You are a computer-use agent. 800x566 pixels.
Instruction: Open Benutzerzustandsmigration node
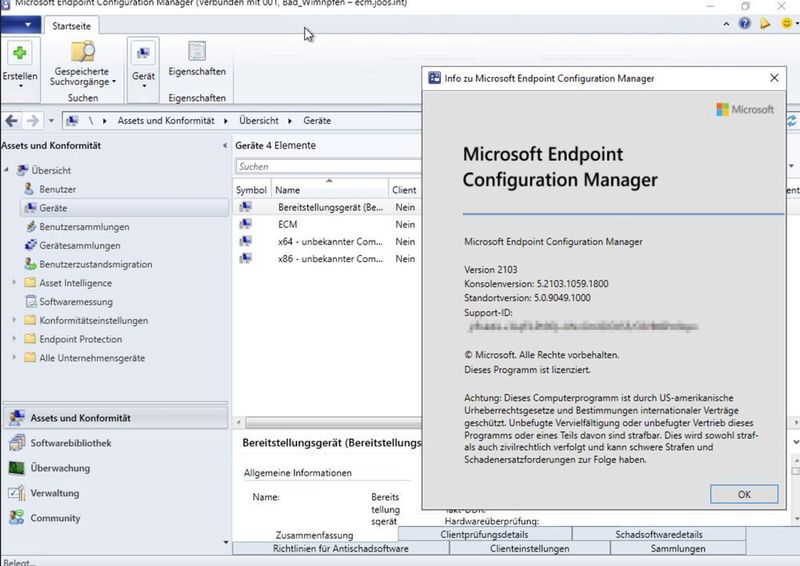pyautogui.click(x=95, y=264)
